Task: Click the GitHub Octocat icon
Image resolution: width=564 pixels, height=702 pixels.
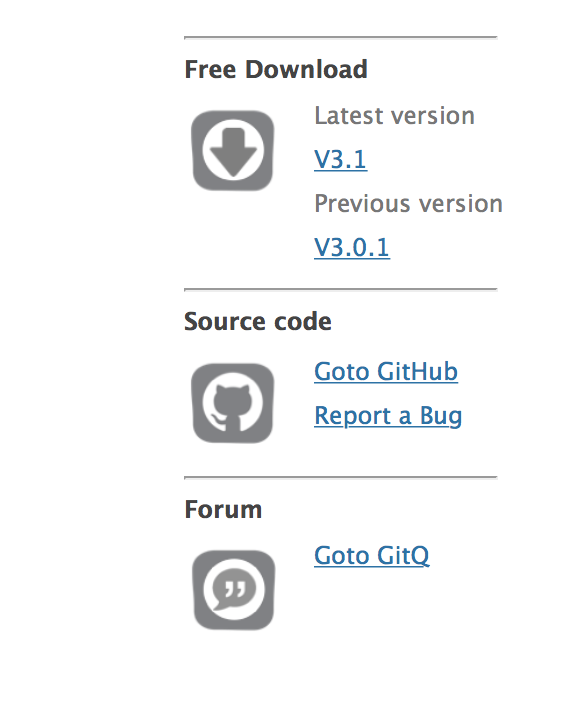Action: (233, 403)
